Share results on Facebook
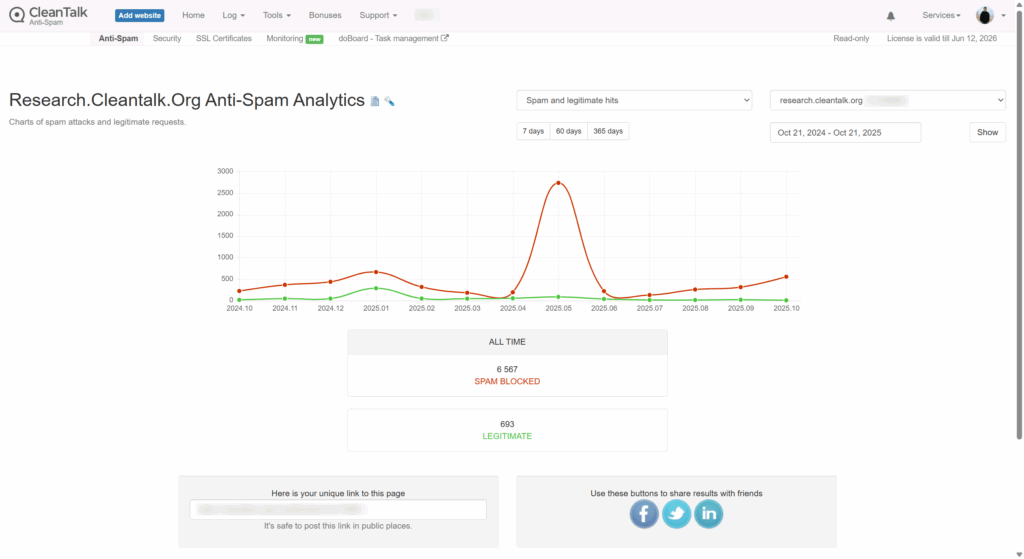This screenshot has width=1024, height=559. 644,514
